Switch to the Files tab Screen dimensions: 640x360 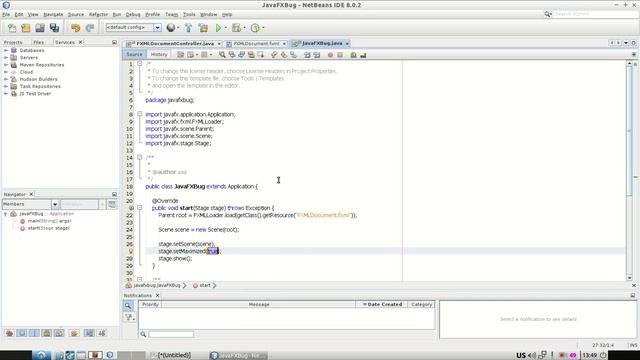[38, 42]
